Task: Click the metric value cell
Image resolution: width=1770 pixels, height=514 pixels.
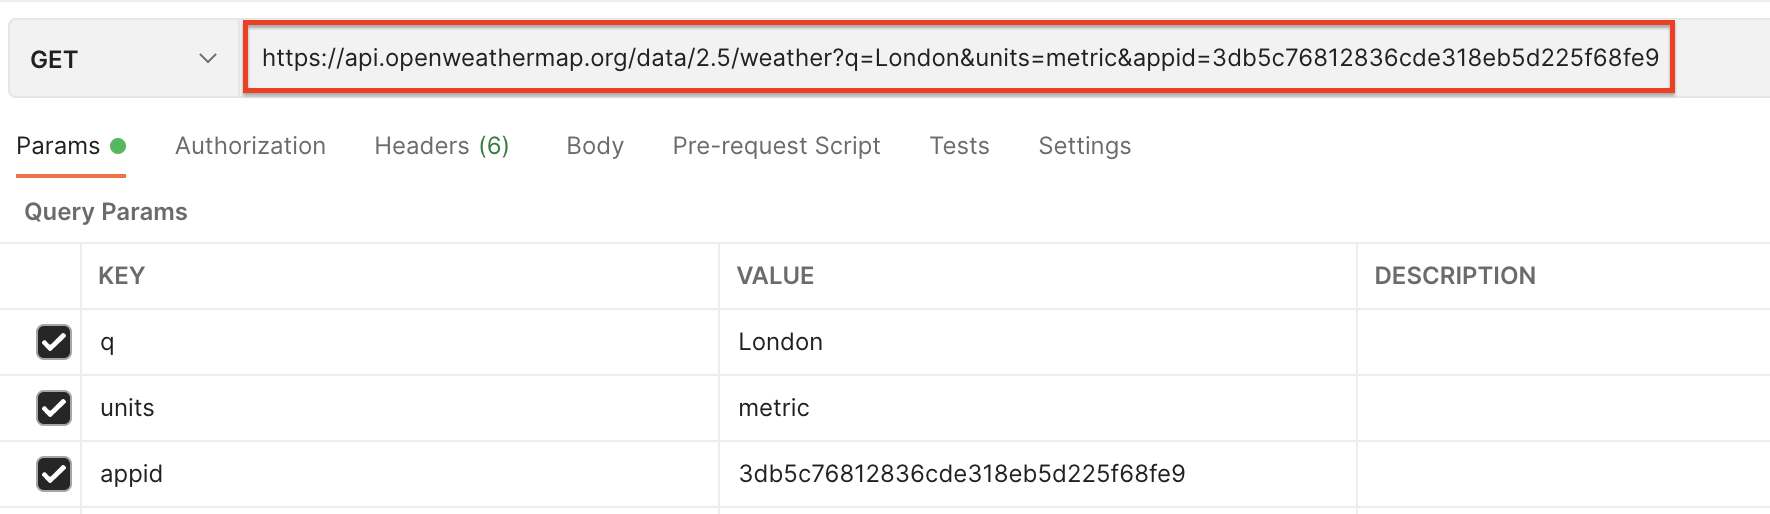Action: point(1037,408)
